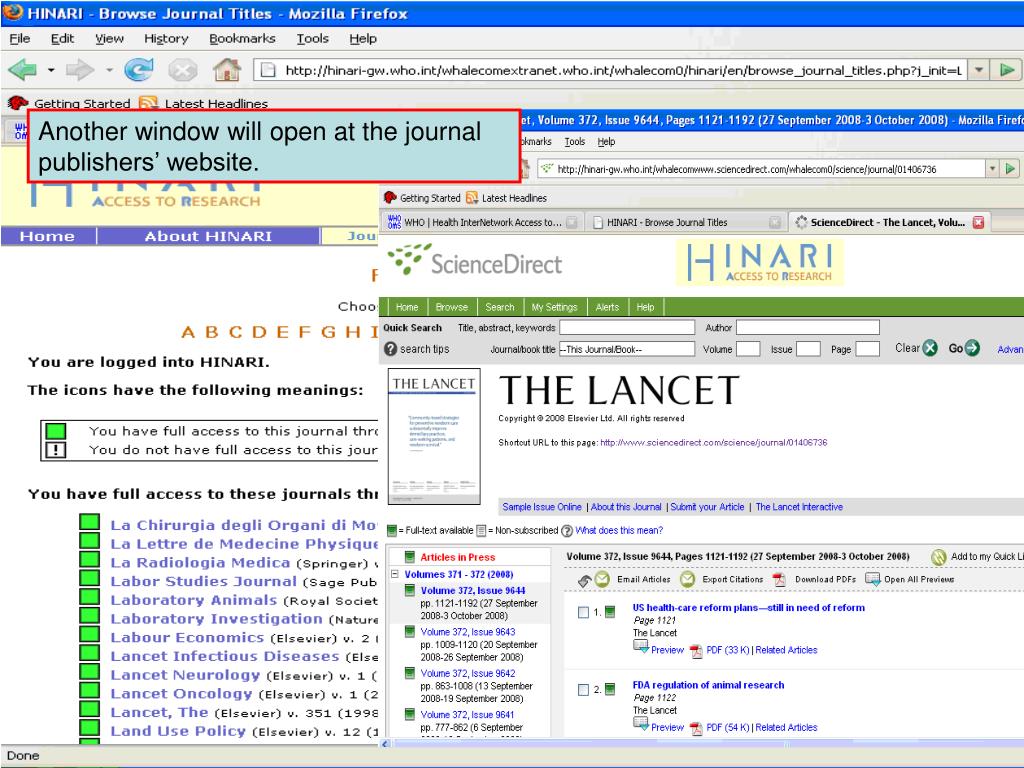1024x768 pixels.
Task: Reload the page with the Refresh icon
Action: click(139, 69)
